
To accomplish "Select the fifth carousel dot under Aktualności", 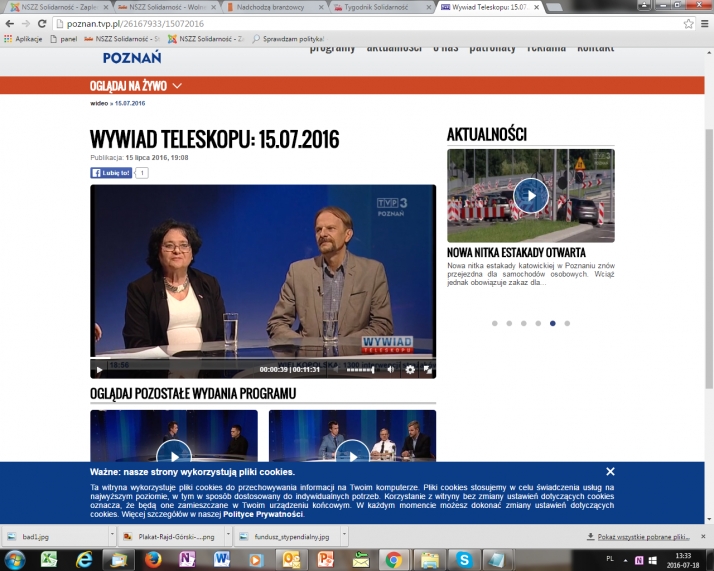I will [x=552, y=324].
